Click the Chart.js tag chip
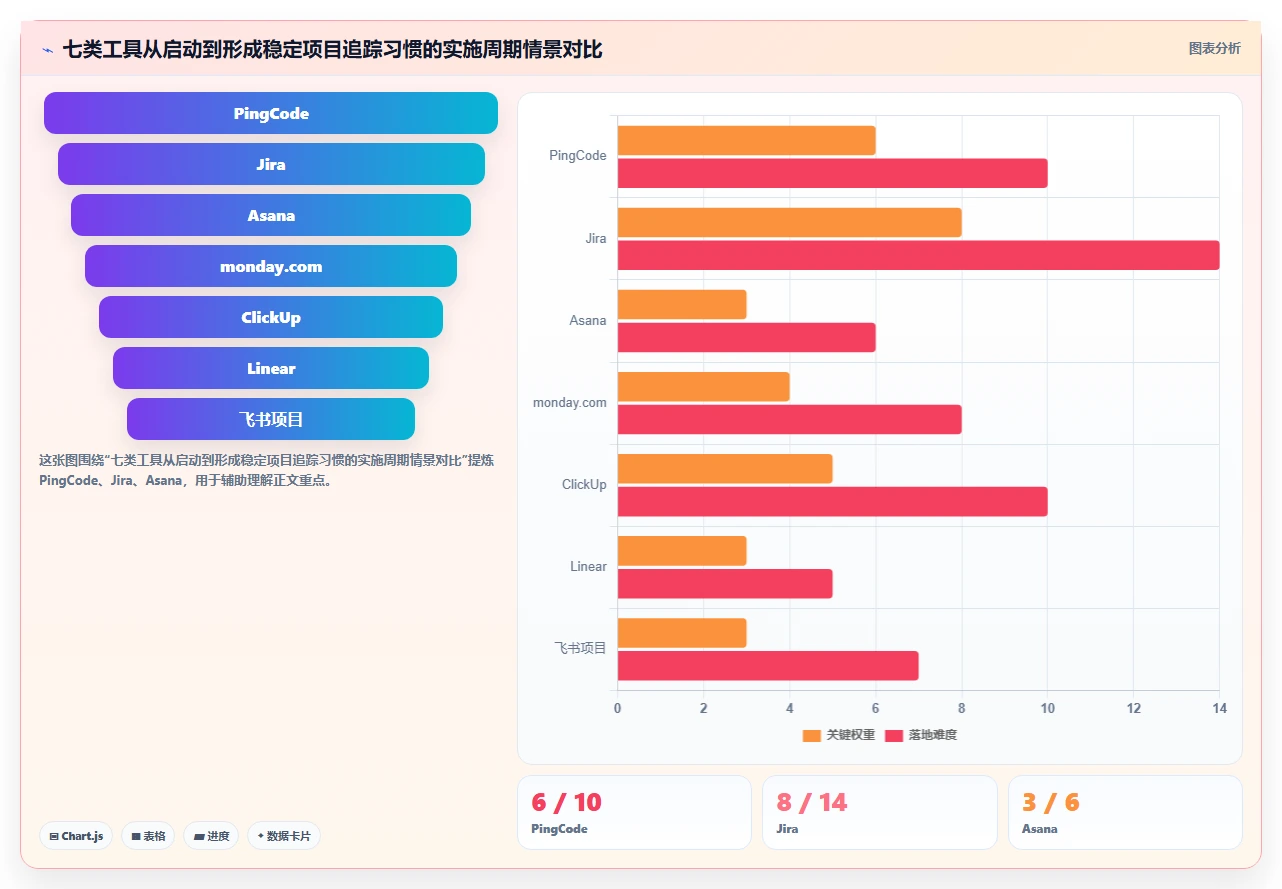The width and height of the screenshot is (1282, 889). (x=76, y=836)
